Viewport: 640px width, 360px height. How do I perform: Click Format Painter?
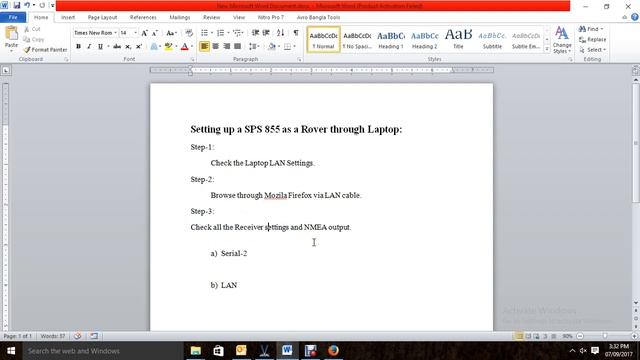(x=45, y=49)
